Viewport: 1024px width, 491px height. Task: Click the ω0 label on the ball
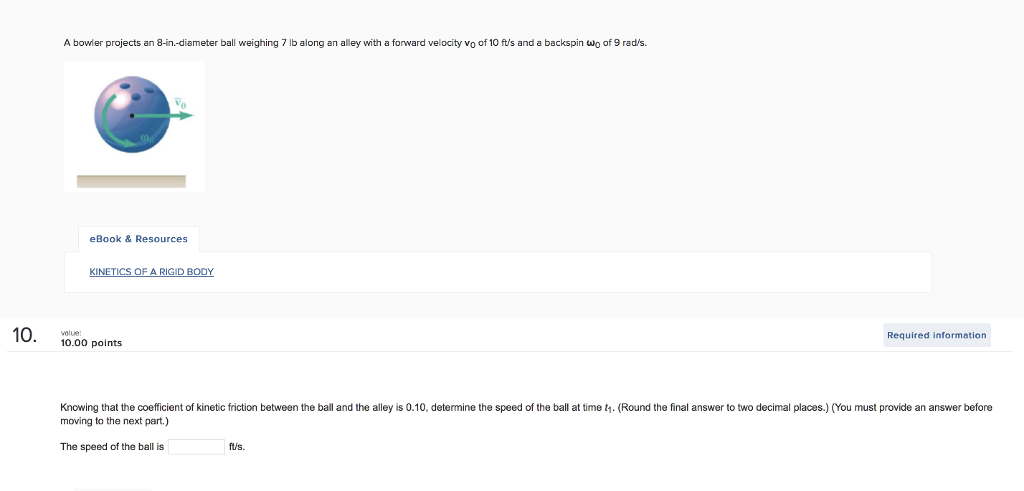(x=148, y=139)
